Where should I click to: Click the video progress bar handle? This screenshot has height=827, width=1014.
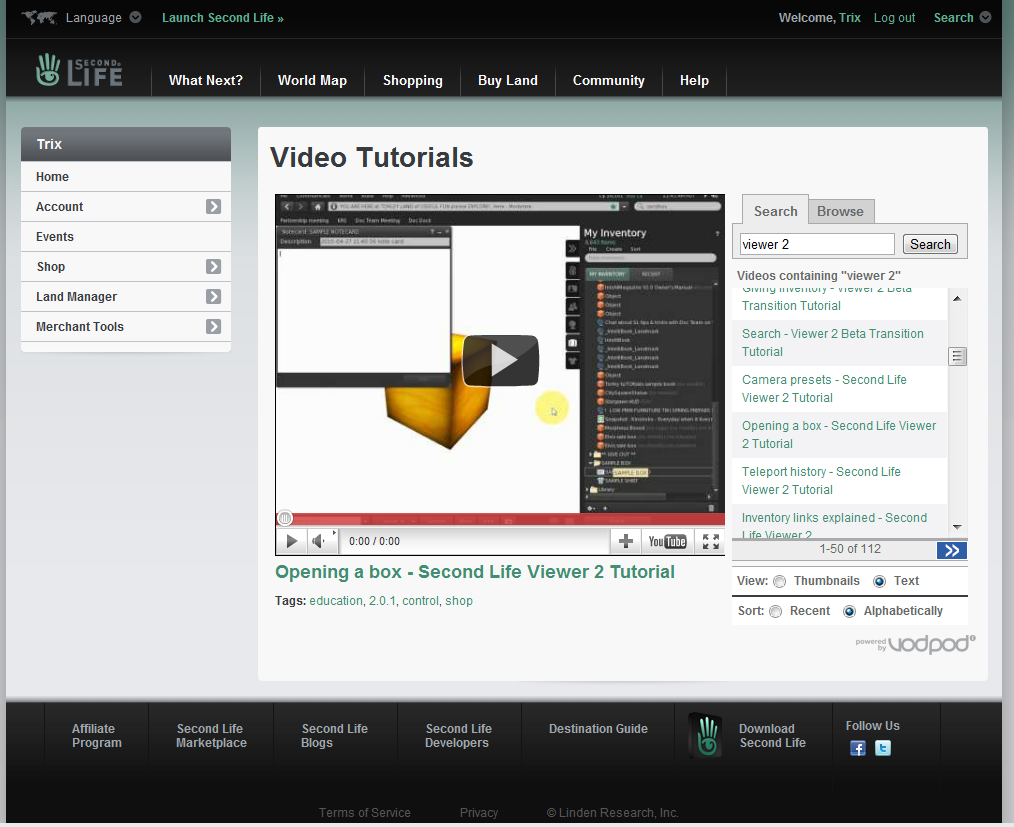(x=285, y=518)
